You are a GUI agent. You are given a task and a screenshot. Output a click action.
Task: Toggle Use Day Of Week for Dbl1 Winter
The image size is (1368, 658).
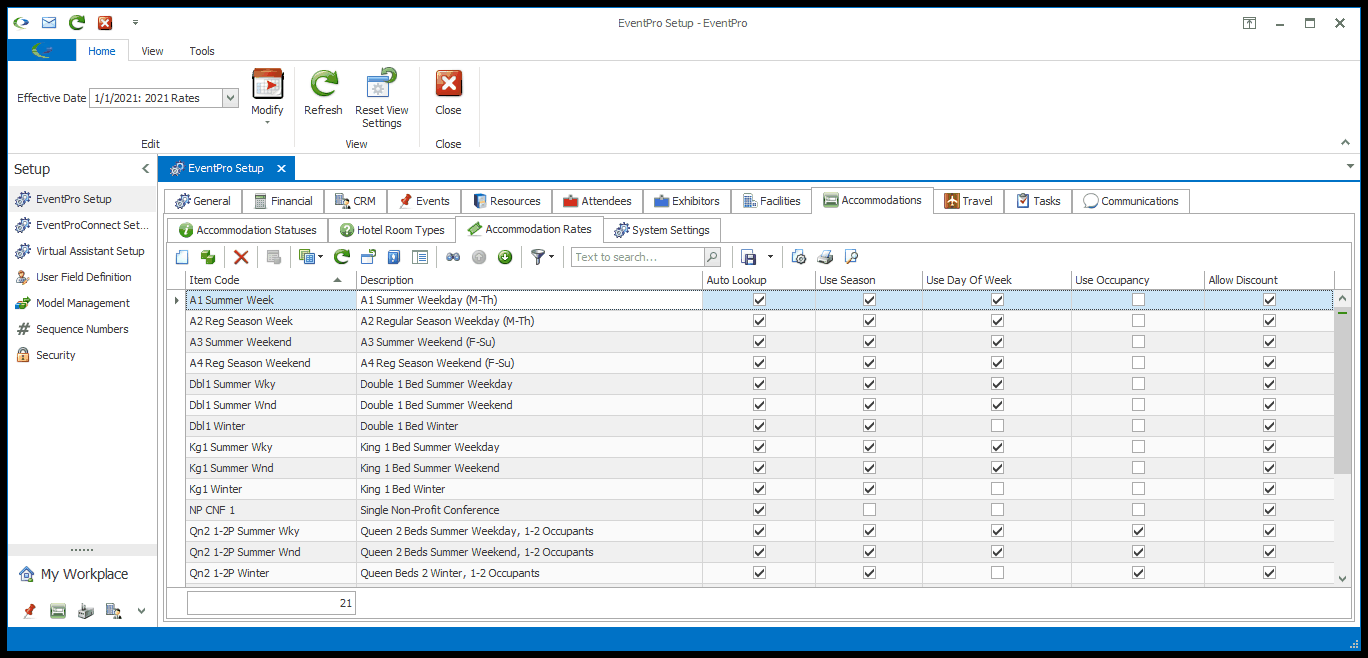[997, 426]
